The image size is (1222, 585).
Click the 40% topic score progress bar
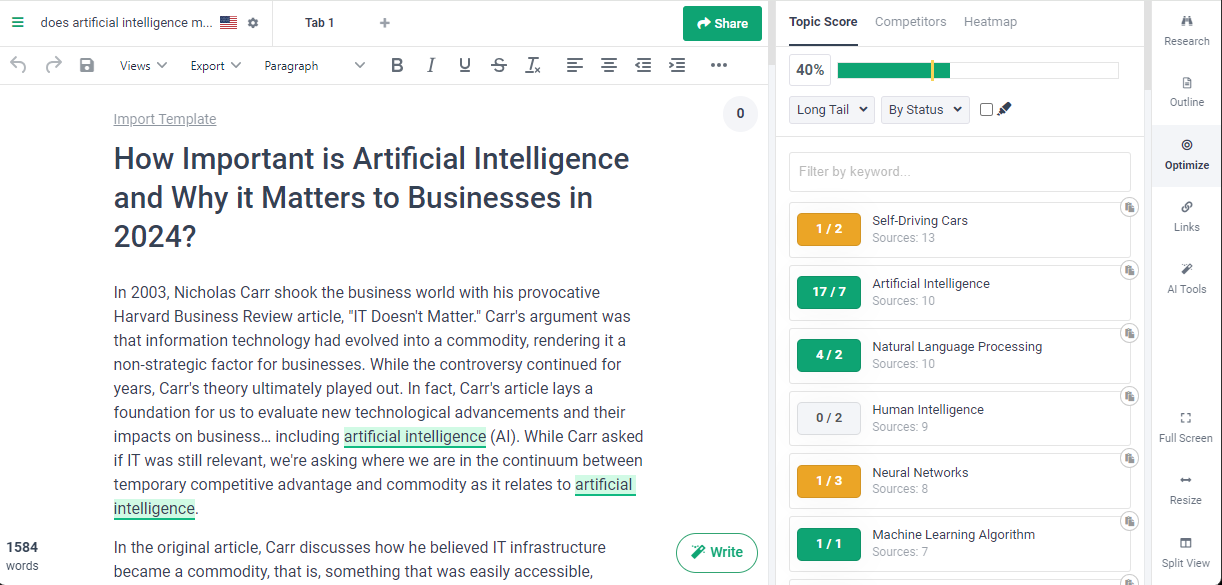point(977,70)
